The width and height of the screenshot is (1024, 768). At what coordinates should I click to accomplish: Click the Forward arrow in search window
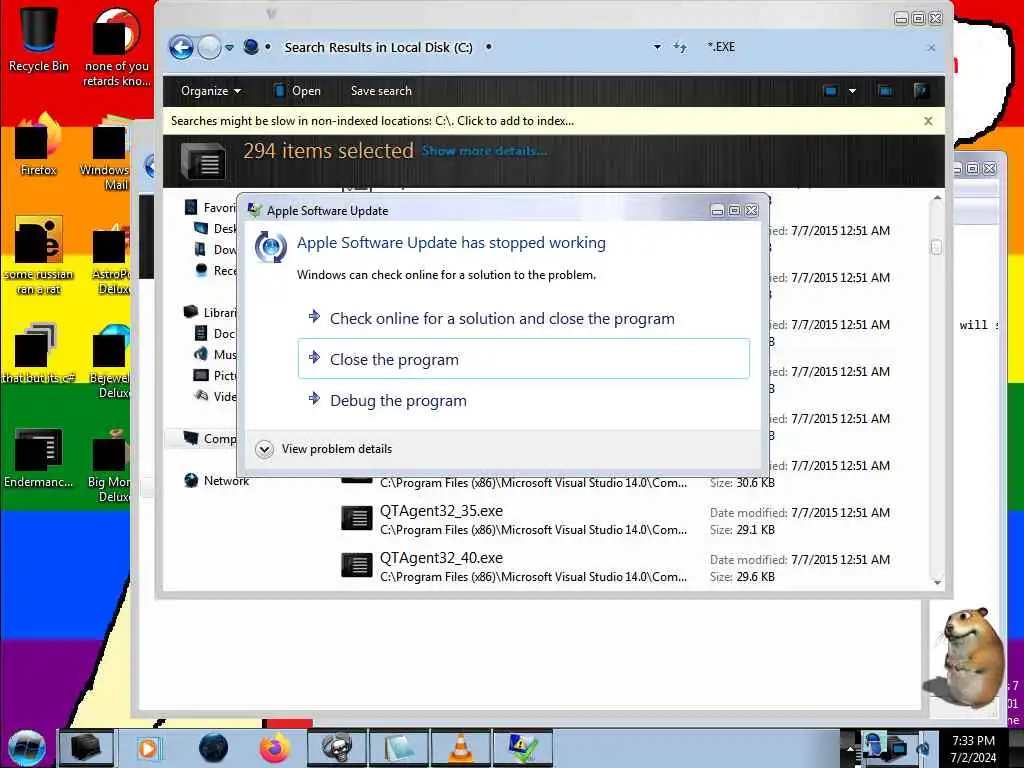[x=209, y=47]
